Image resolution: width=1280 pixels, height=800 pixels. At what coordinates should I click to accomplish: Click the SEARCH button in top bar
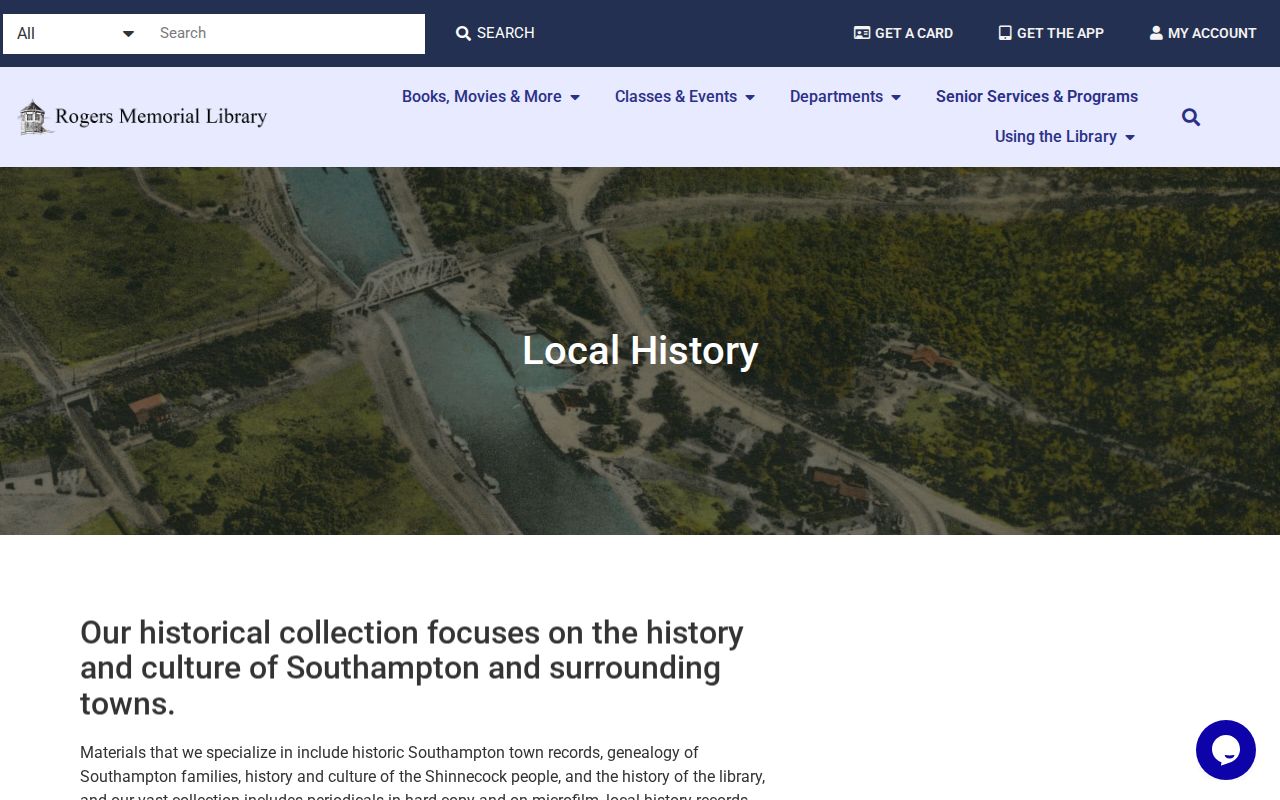(495, 33)
